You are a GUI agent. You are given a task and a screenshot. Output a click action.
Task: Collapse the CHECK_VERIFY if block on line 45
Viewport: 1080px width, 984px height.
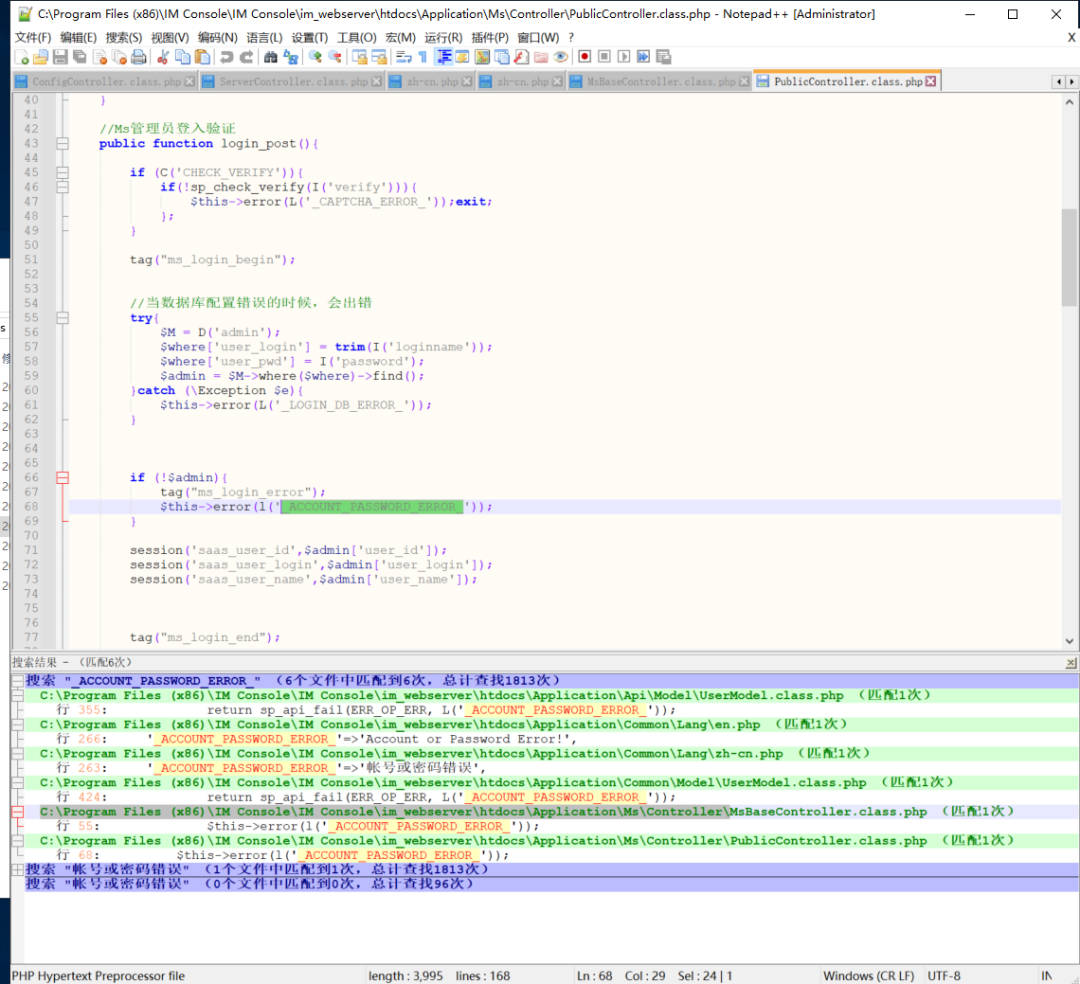[63, 172]
